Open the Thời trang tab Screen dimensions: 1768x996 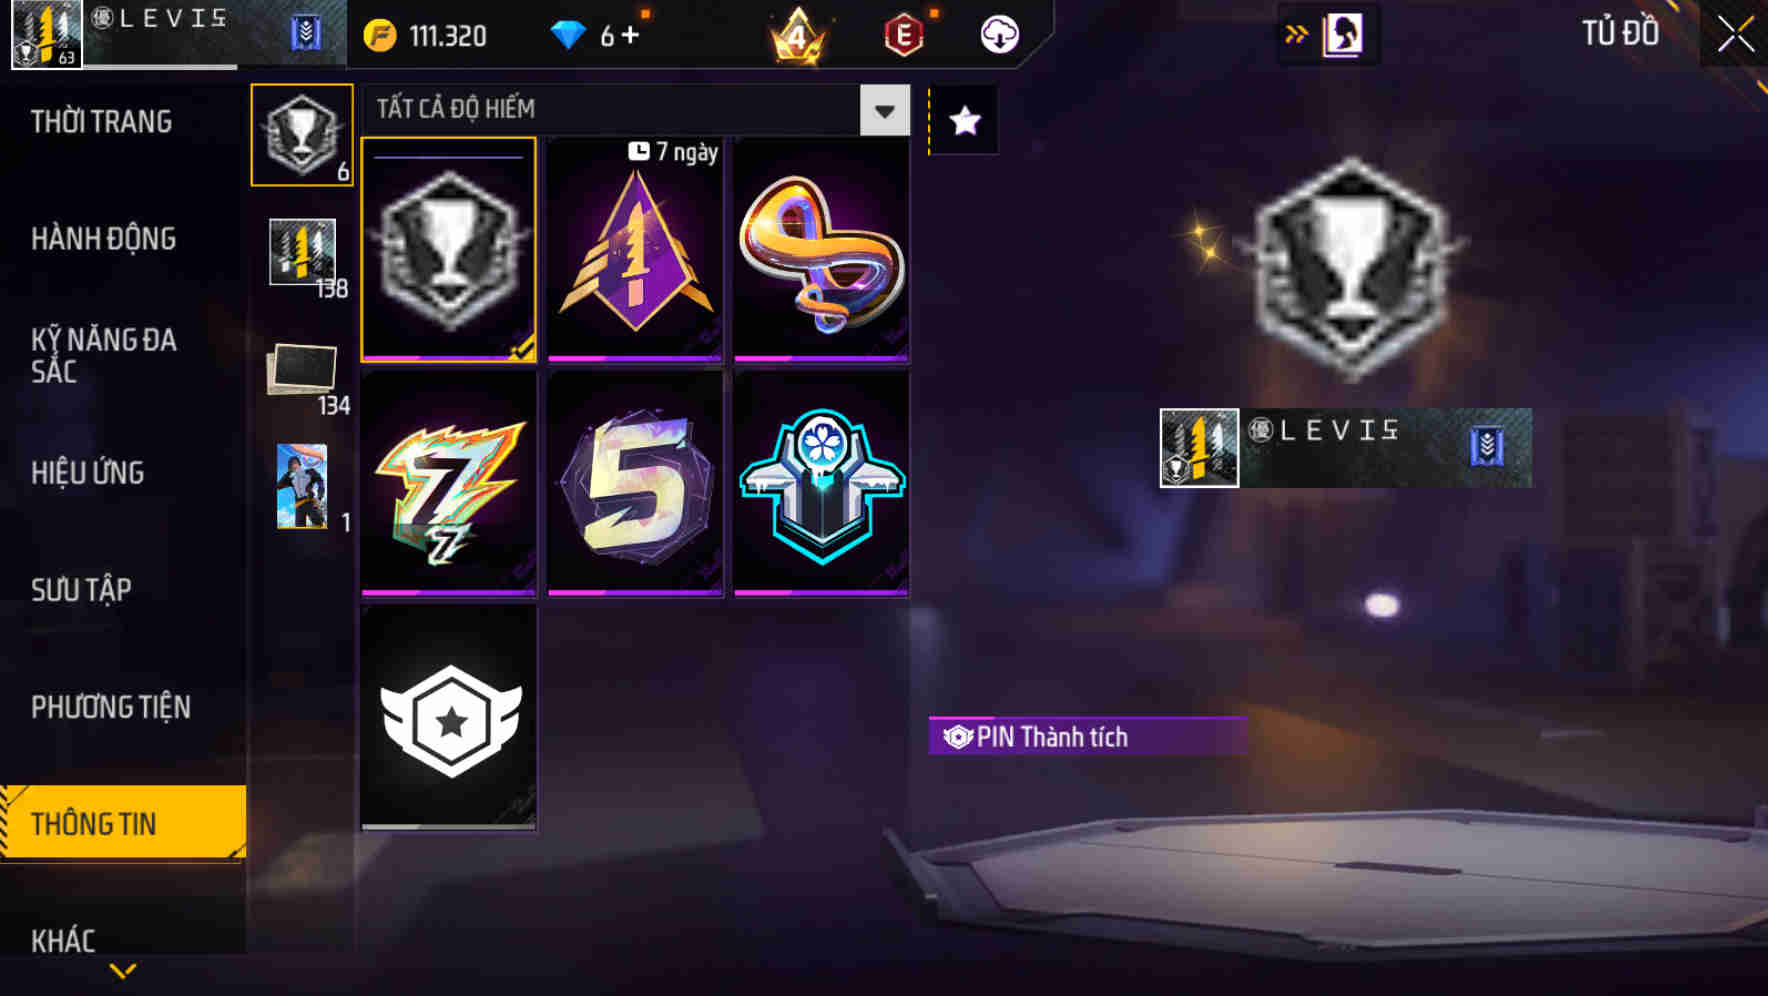click(101, 122)
